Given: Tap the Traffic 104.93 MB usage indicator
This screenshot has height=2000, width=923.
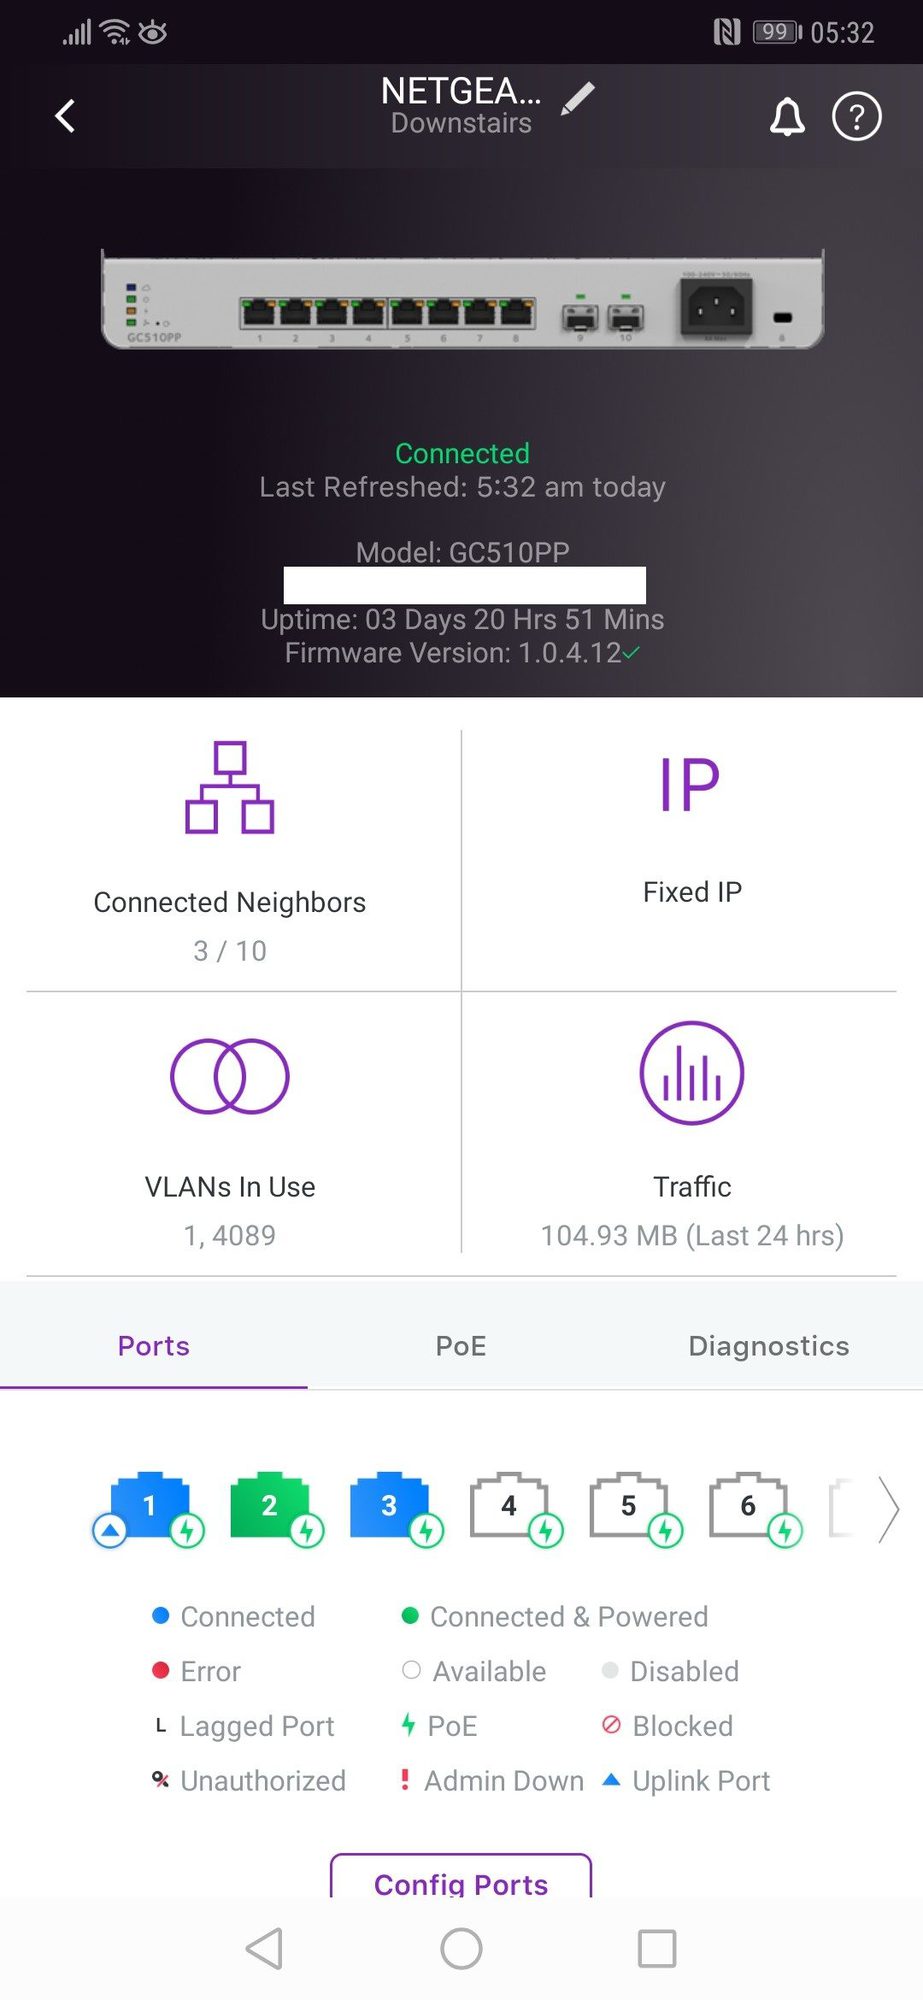Looking at the screenshot, I should coord(691,1235).
